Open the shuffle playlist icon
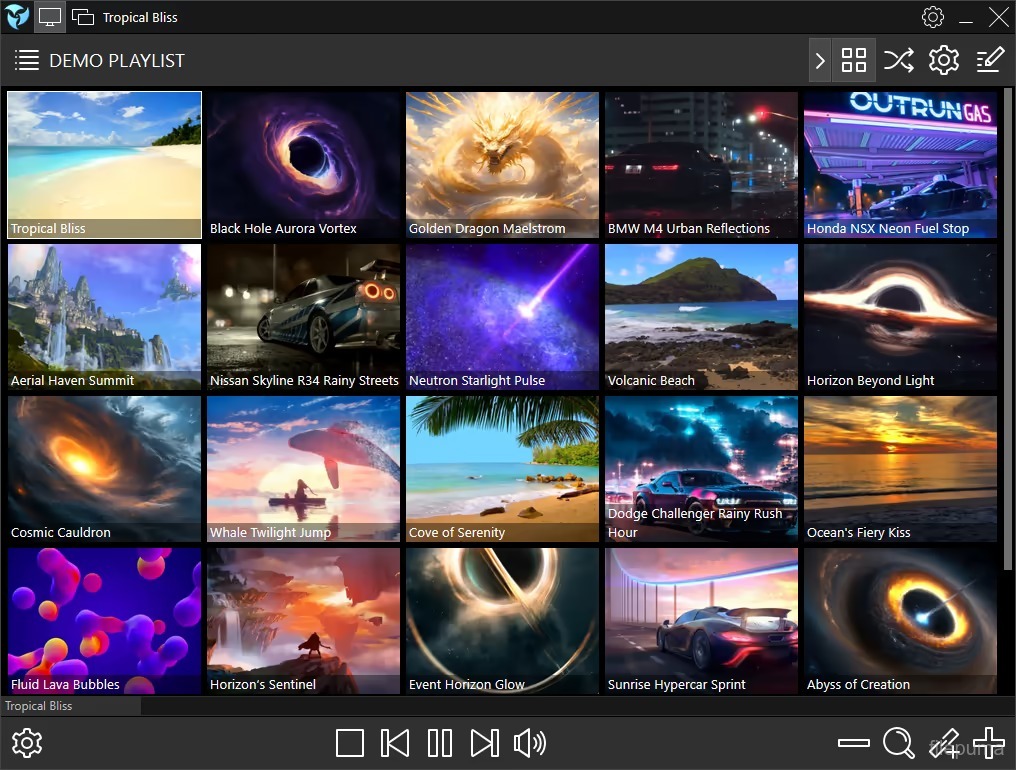The image size is (1016, 770). 898,60
